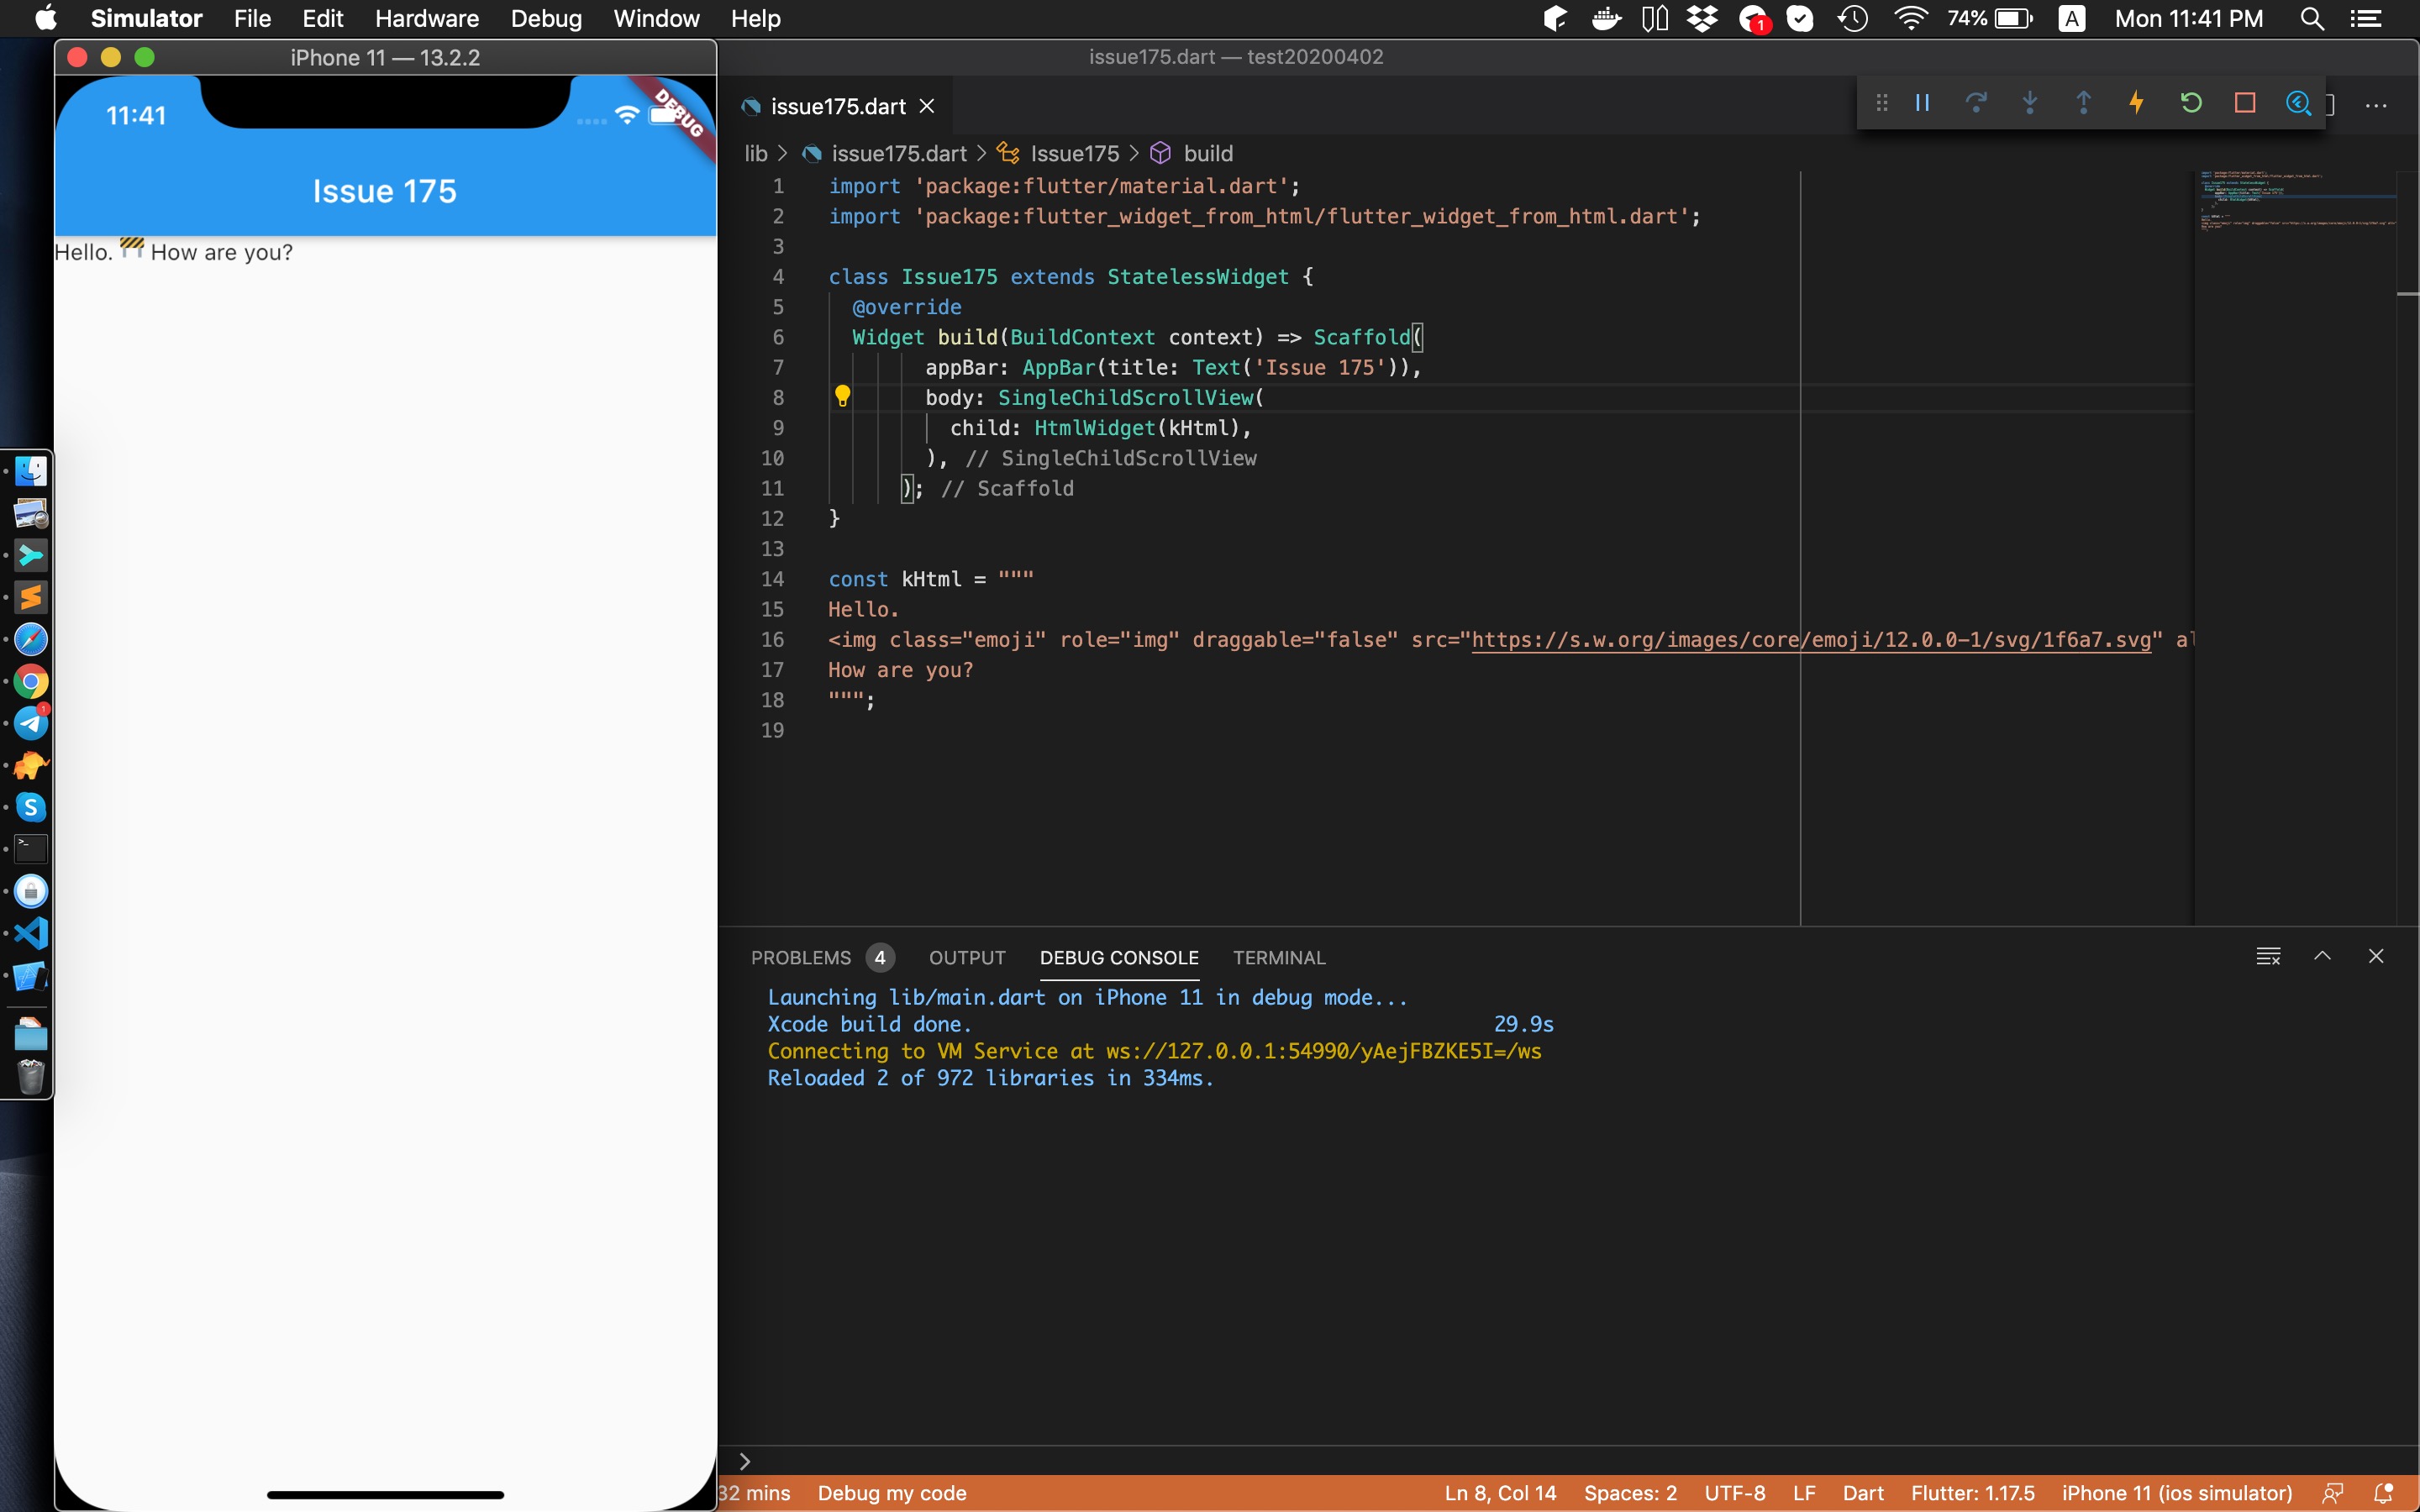The height and width of the screenshot is (1512, 2420).
Task: Expand the collapsed debug console input row
Action: point(746,1461)
